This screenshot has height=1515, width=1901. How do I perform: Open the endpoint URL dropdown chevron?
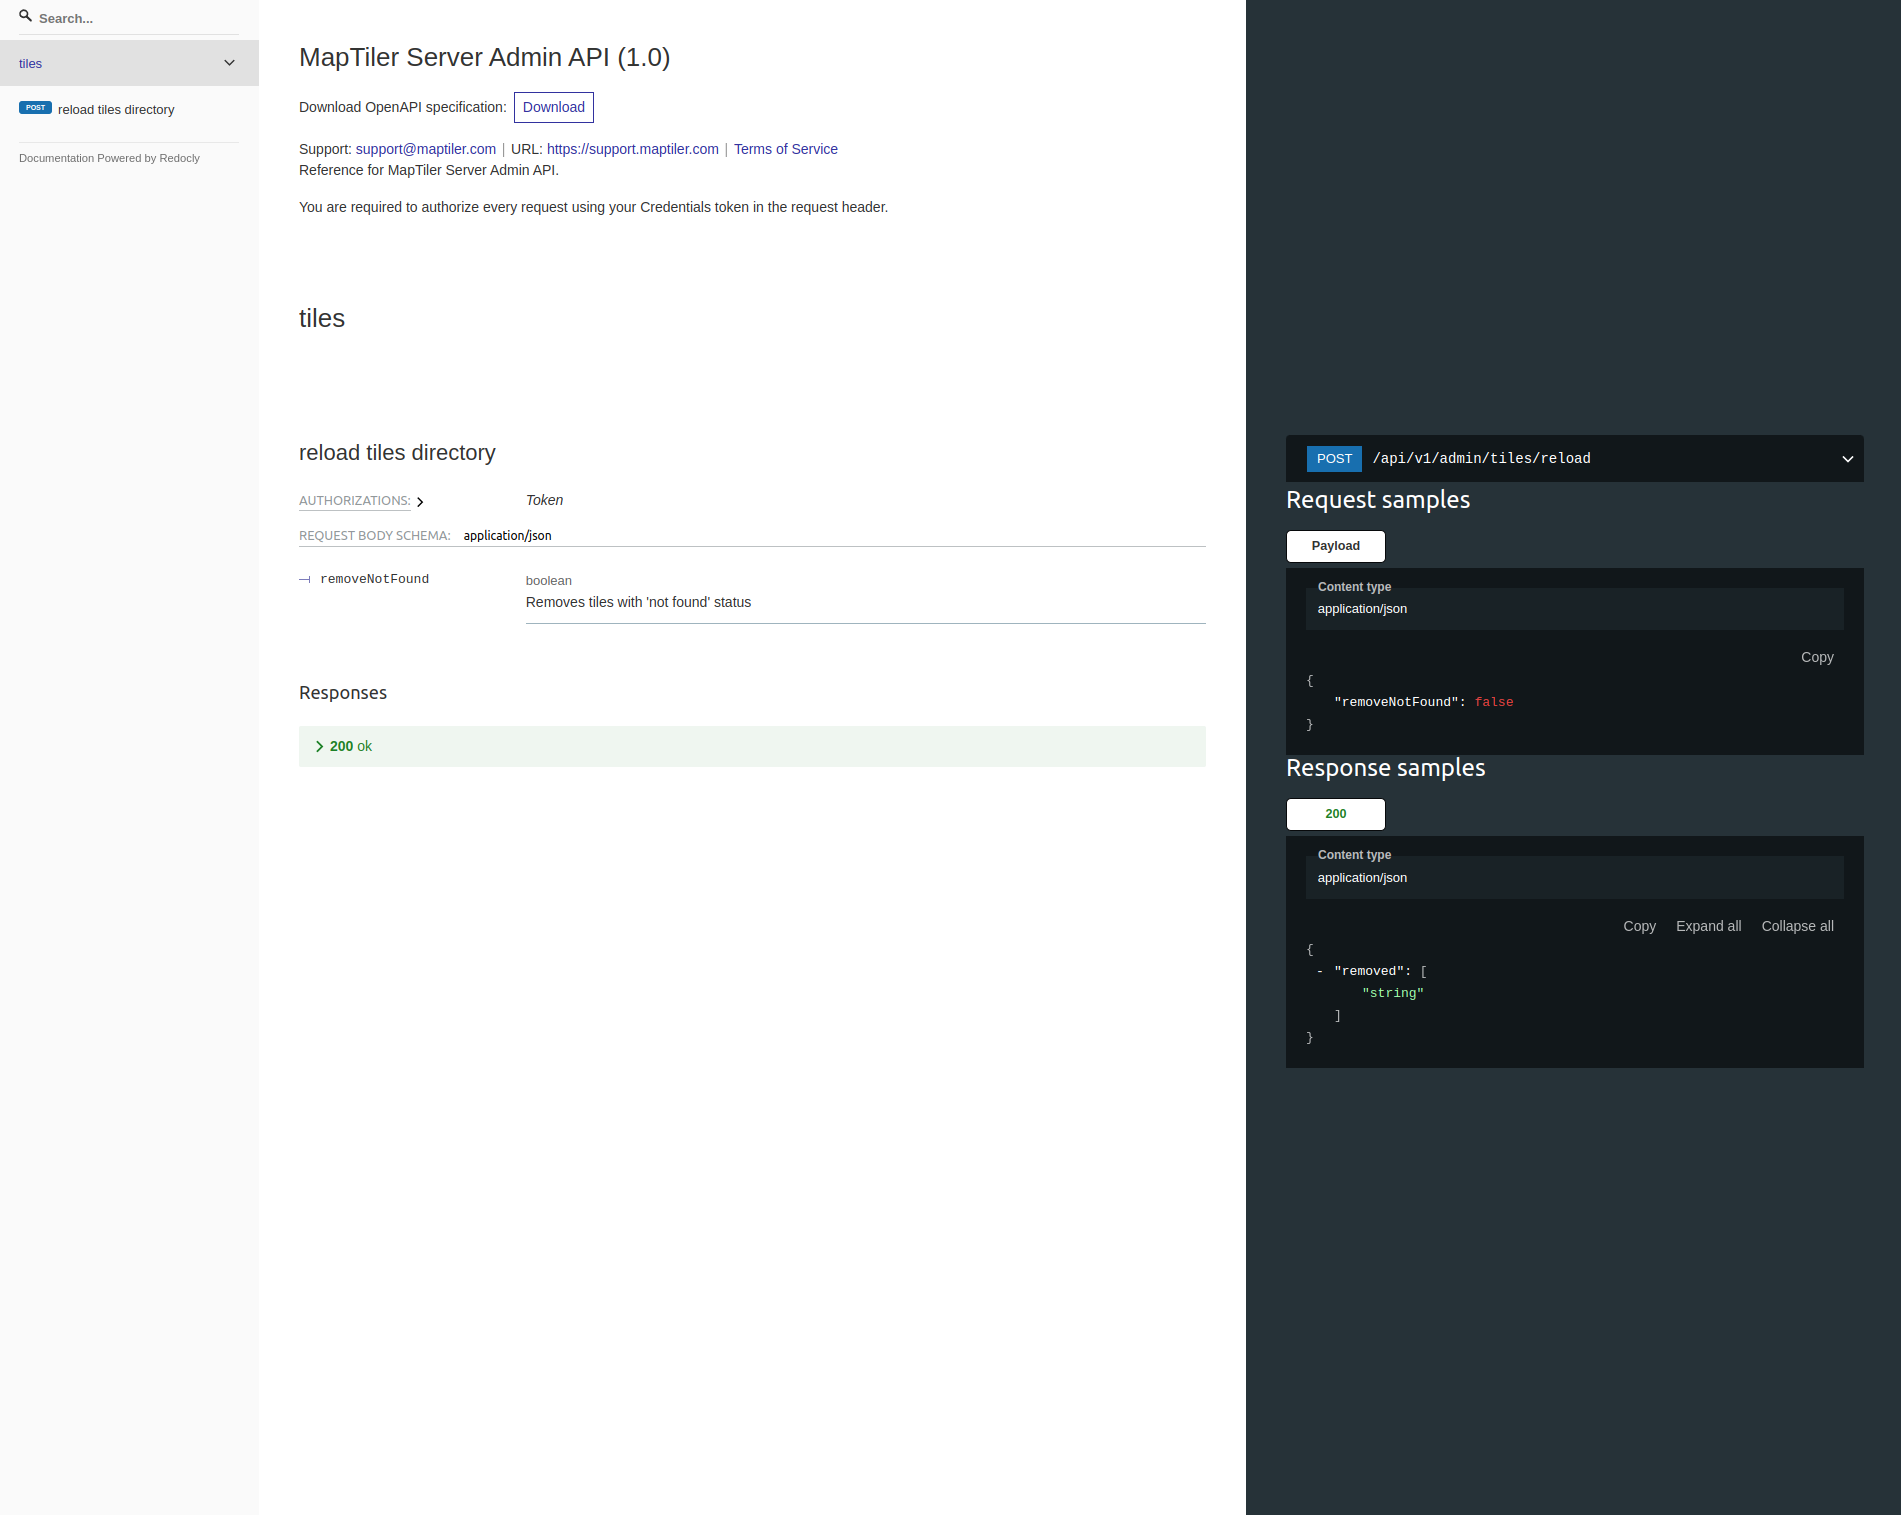[1847, 459]
